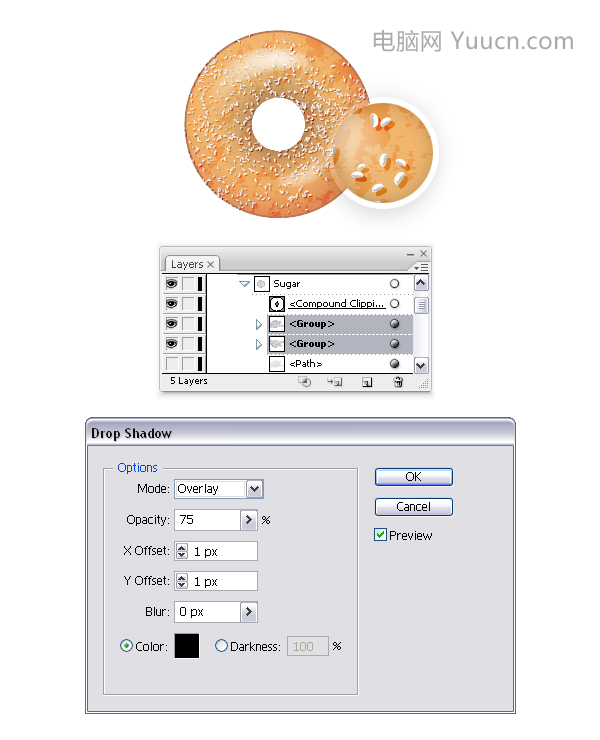Select the Compound Clipping path row
Viewport: 600px width, 740px height.
click(x=310, y=303)
